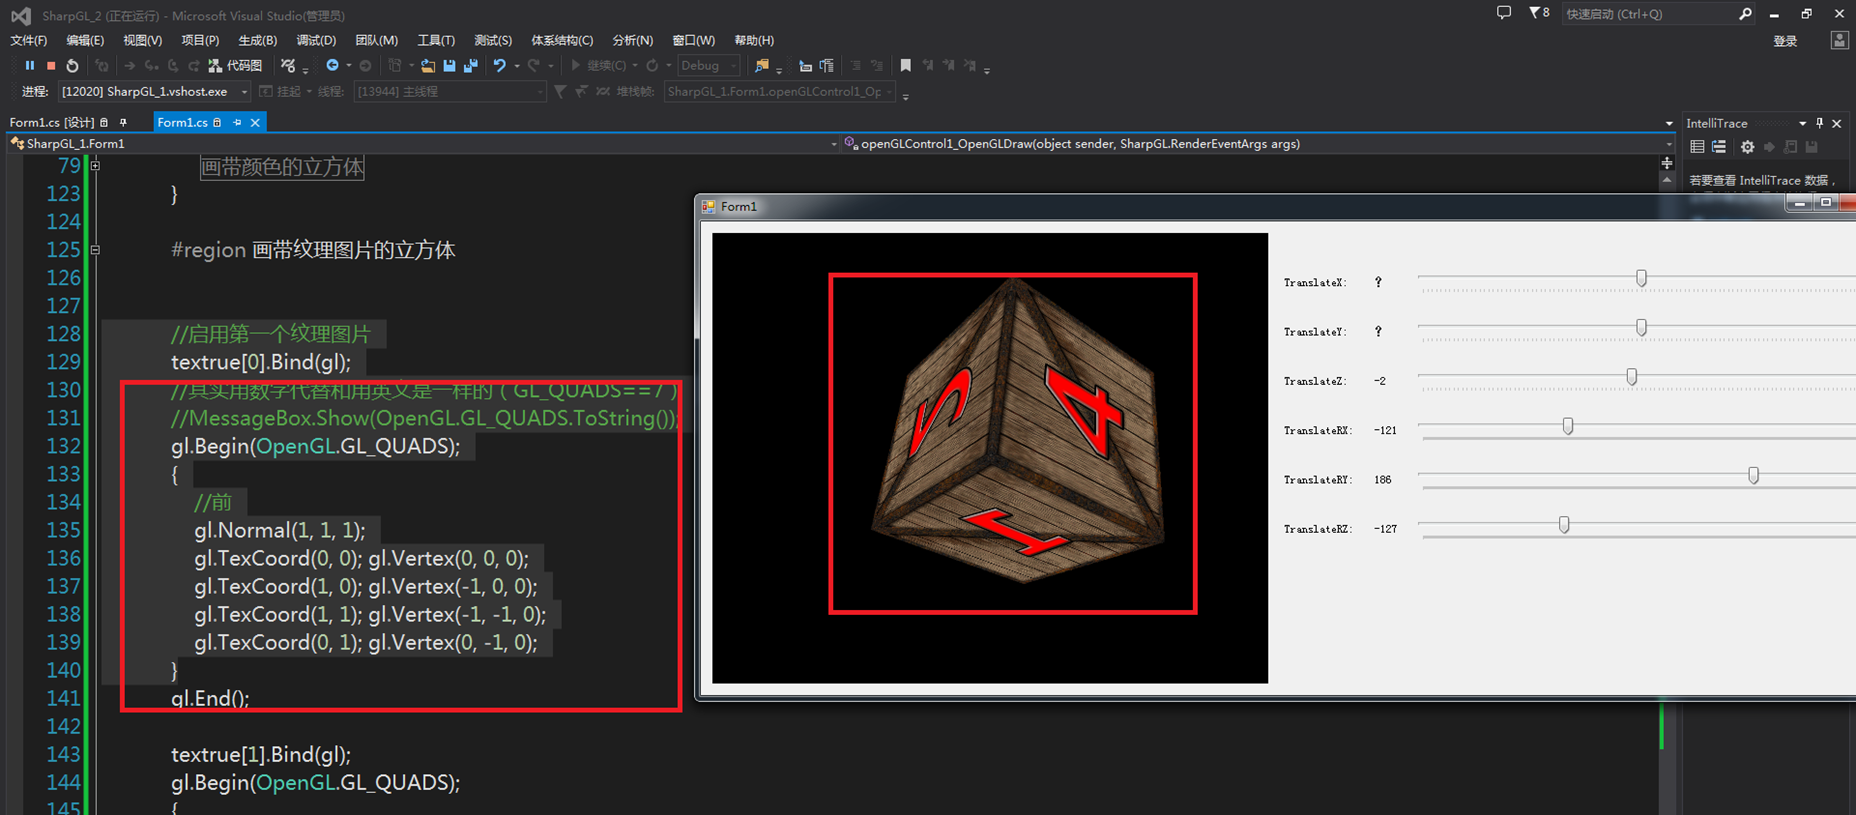Toggle a bookmark on current line
1856x815 pixels.
point(906,66)
